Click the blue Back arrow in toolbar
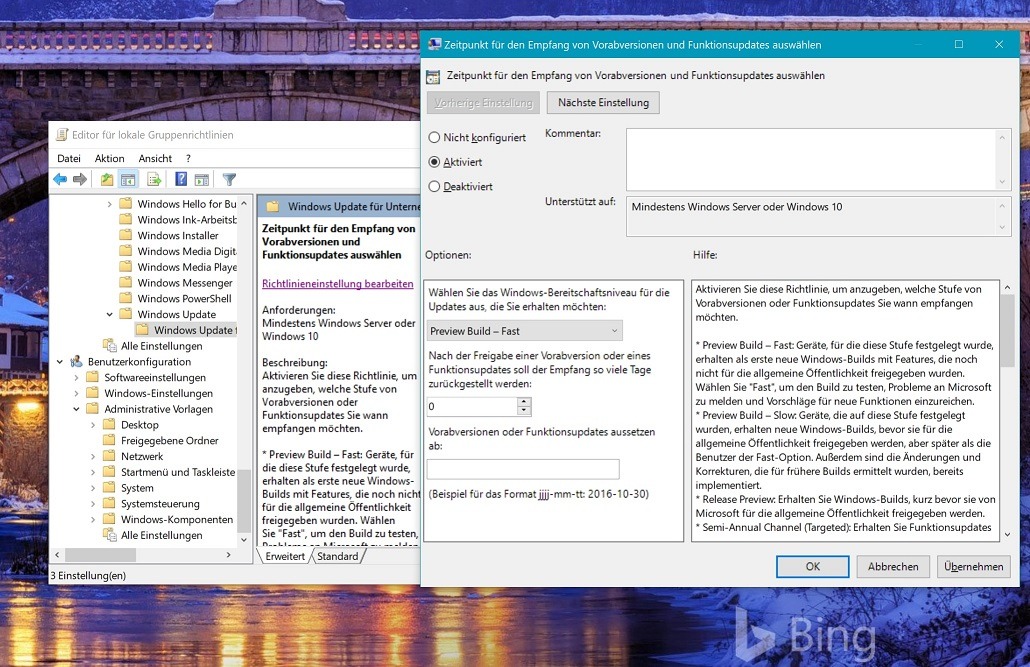1030x667 pixels. (x=60, y=180)
